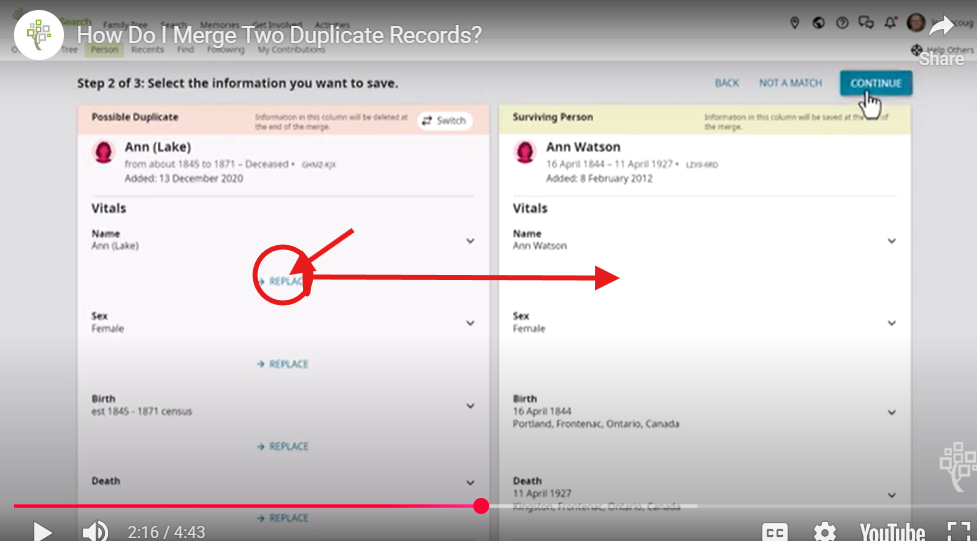
Task: Expand Sex details in Surviving Person column
Action: tap(892, 323)
